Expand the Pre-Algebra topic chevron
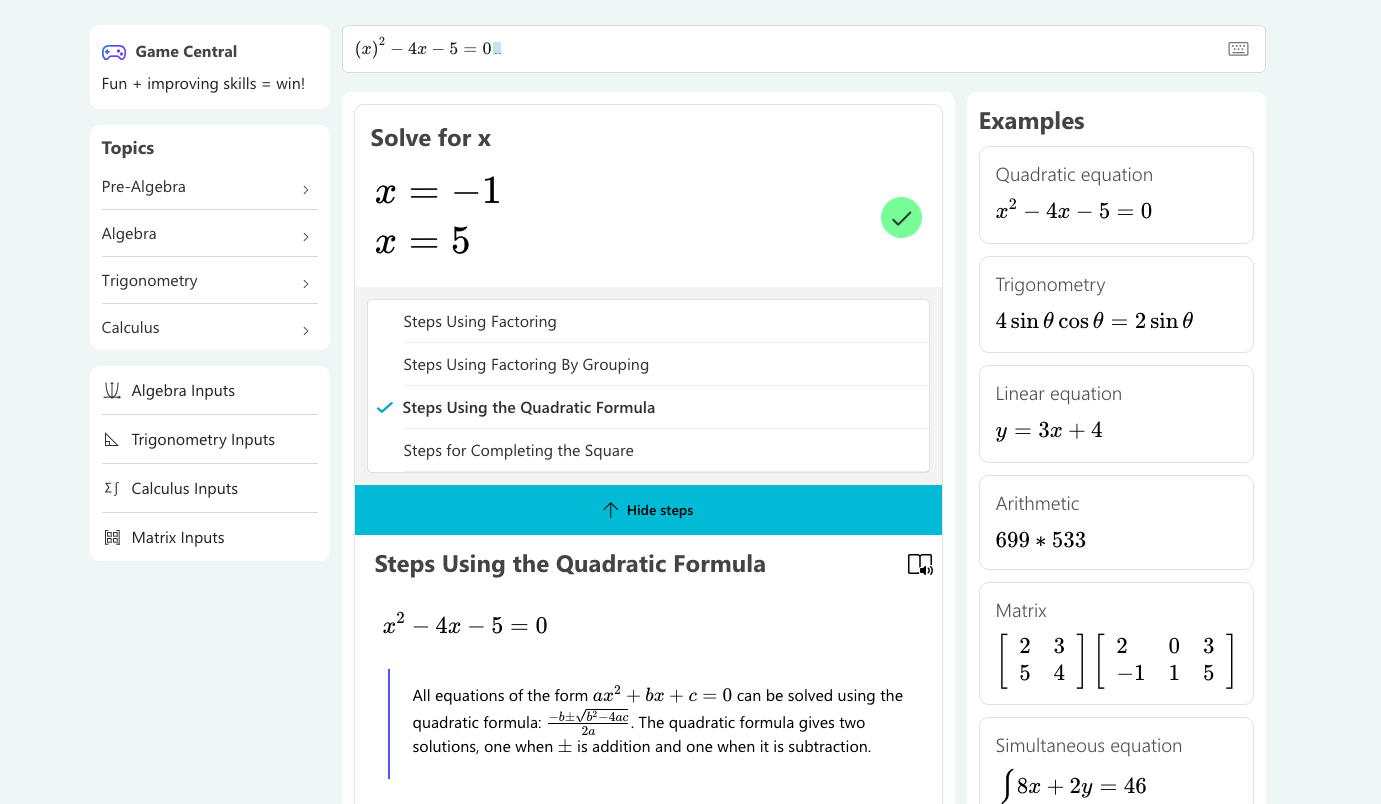Screen dimensions: 1381x804 coord(306,189)
